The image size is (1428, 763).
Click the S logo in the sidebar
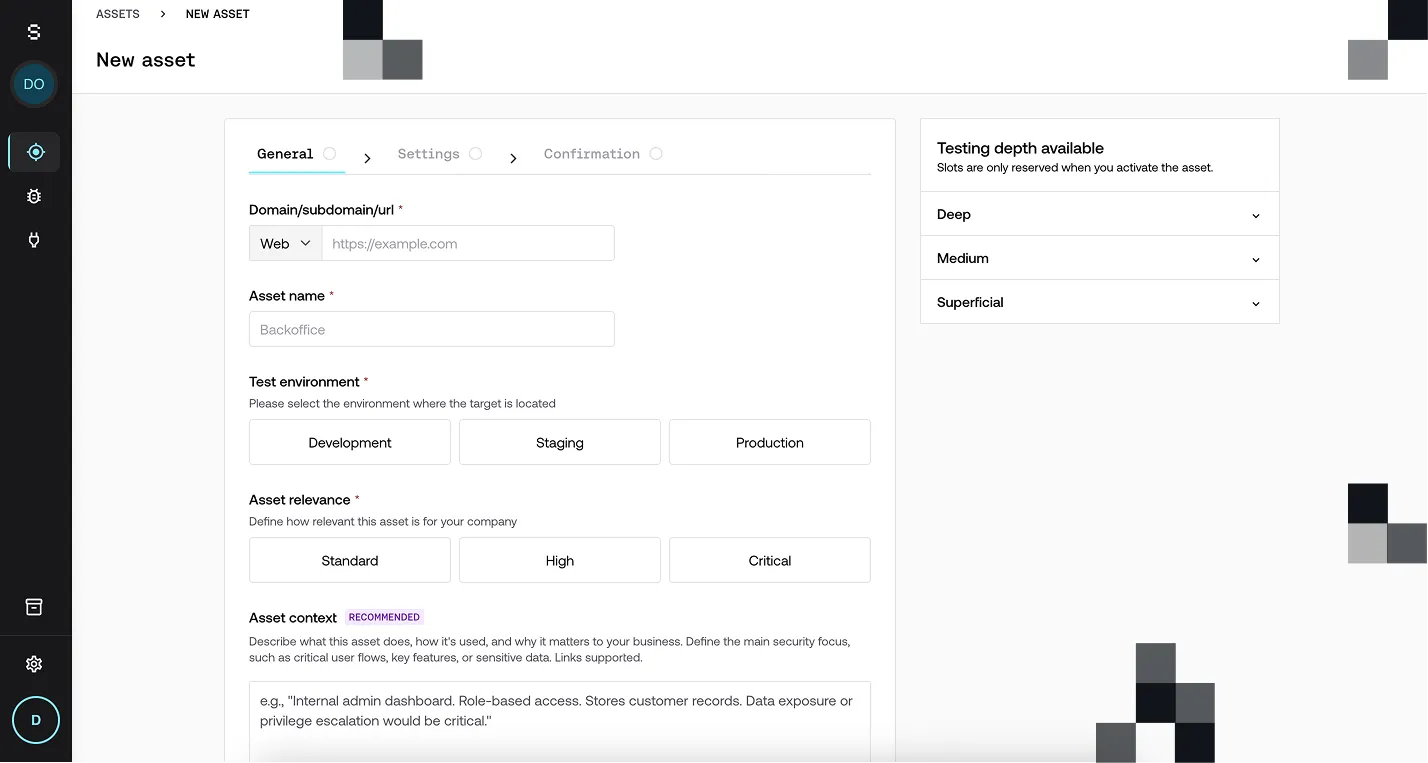(x=34, y=32)
